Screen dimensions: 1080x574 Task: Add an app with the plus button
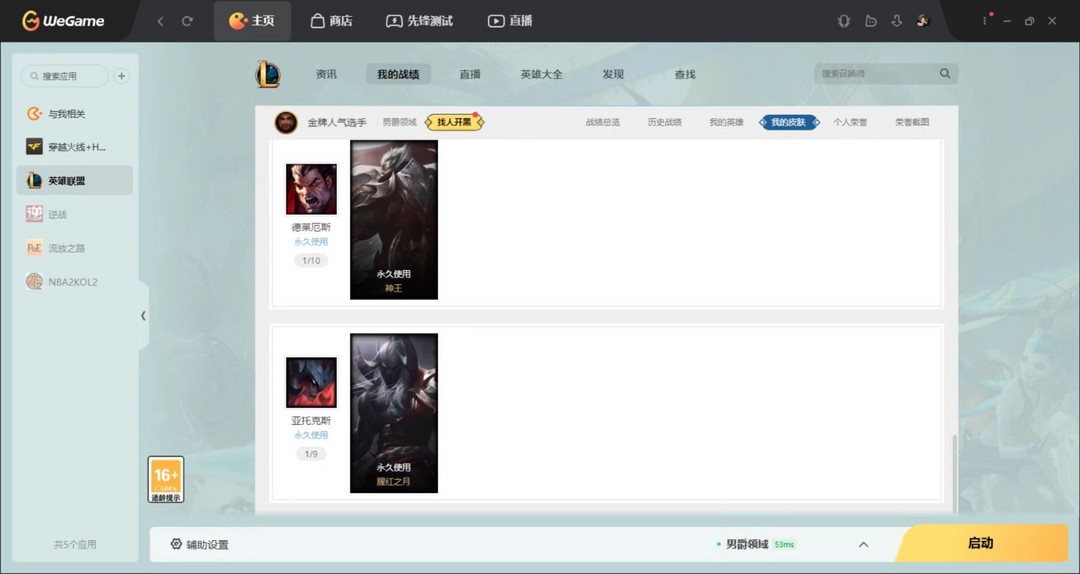pyautogui.click(x=121, y=76)
